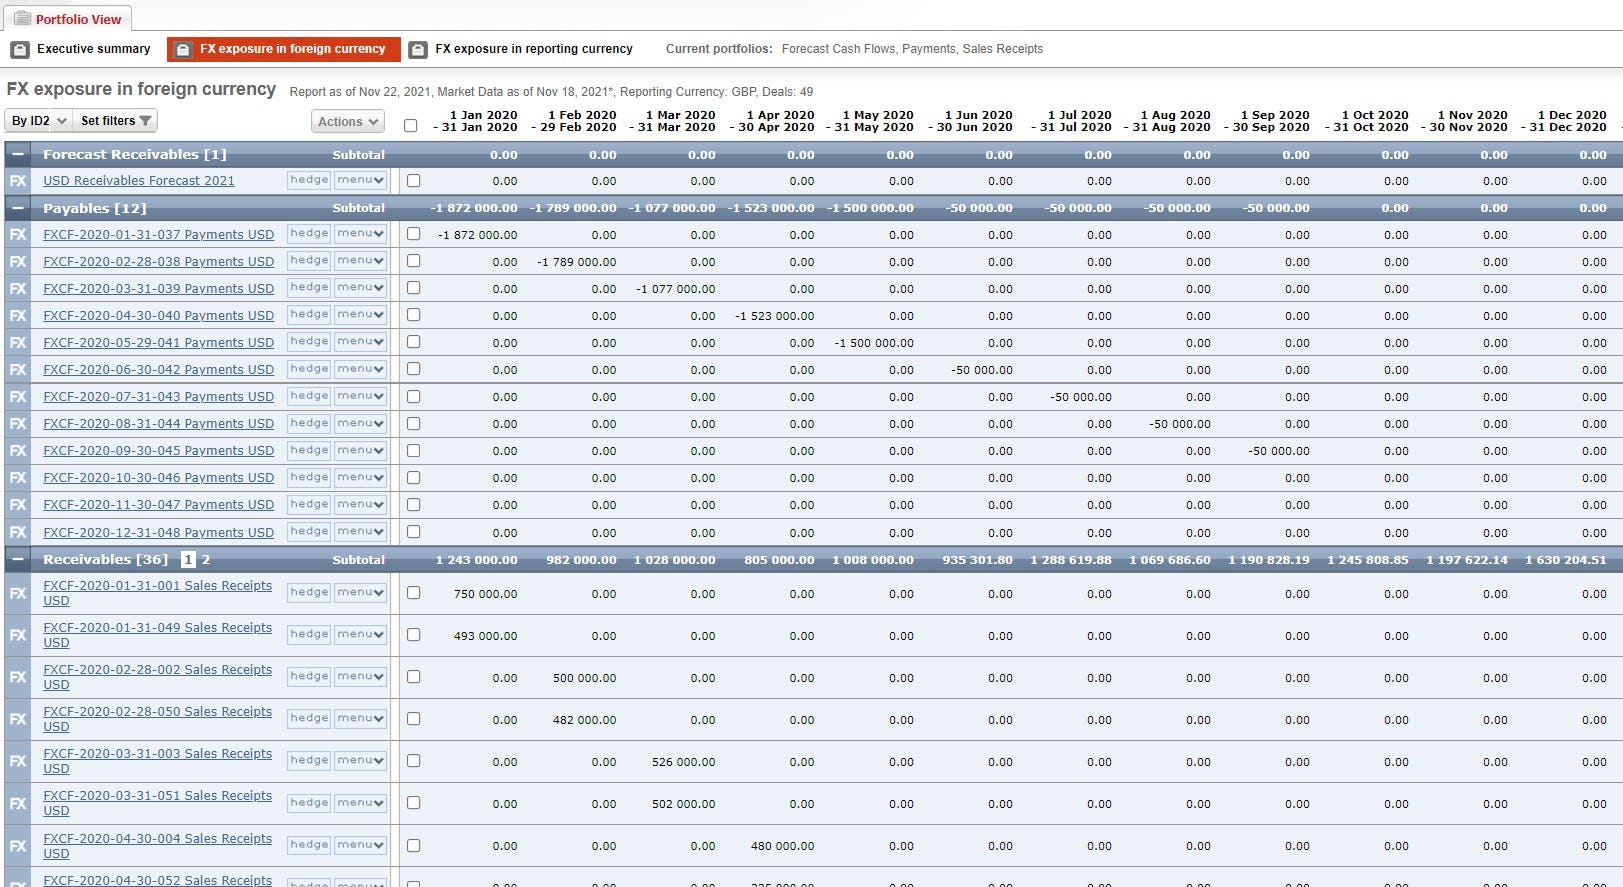Viewport: 1623px width, 887px height.
Task: Click FX icon beside USD Receivables Forecast 2021
Action: point(17,181)
